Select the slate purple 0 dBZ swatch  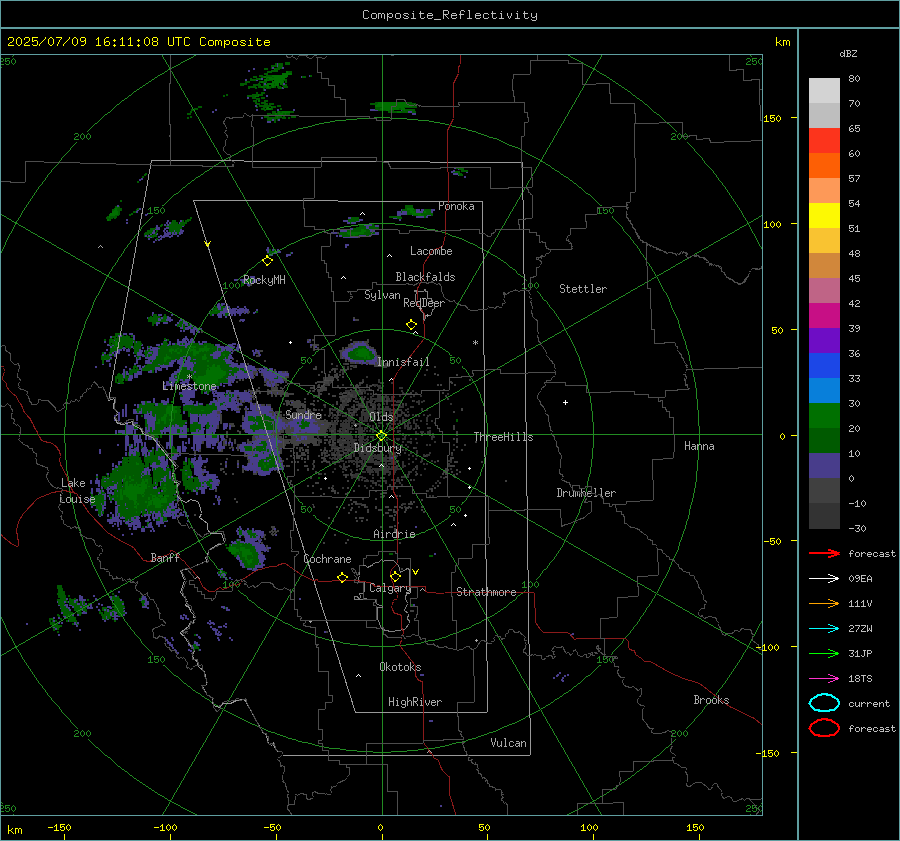click(x=824, y=466)
